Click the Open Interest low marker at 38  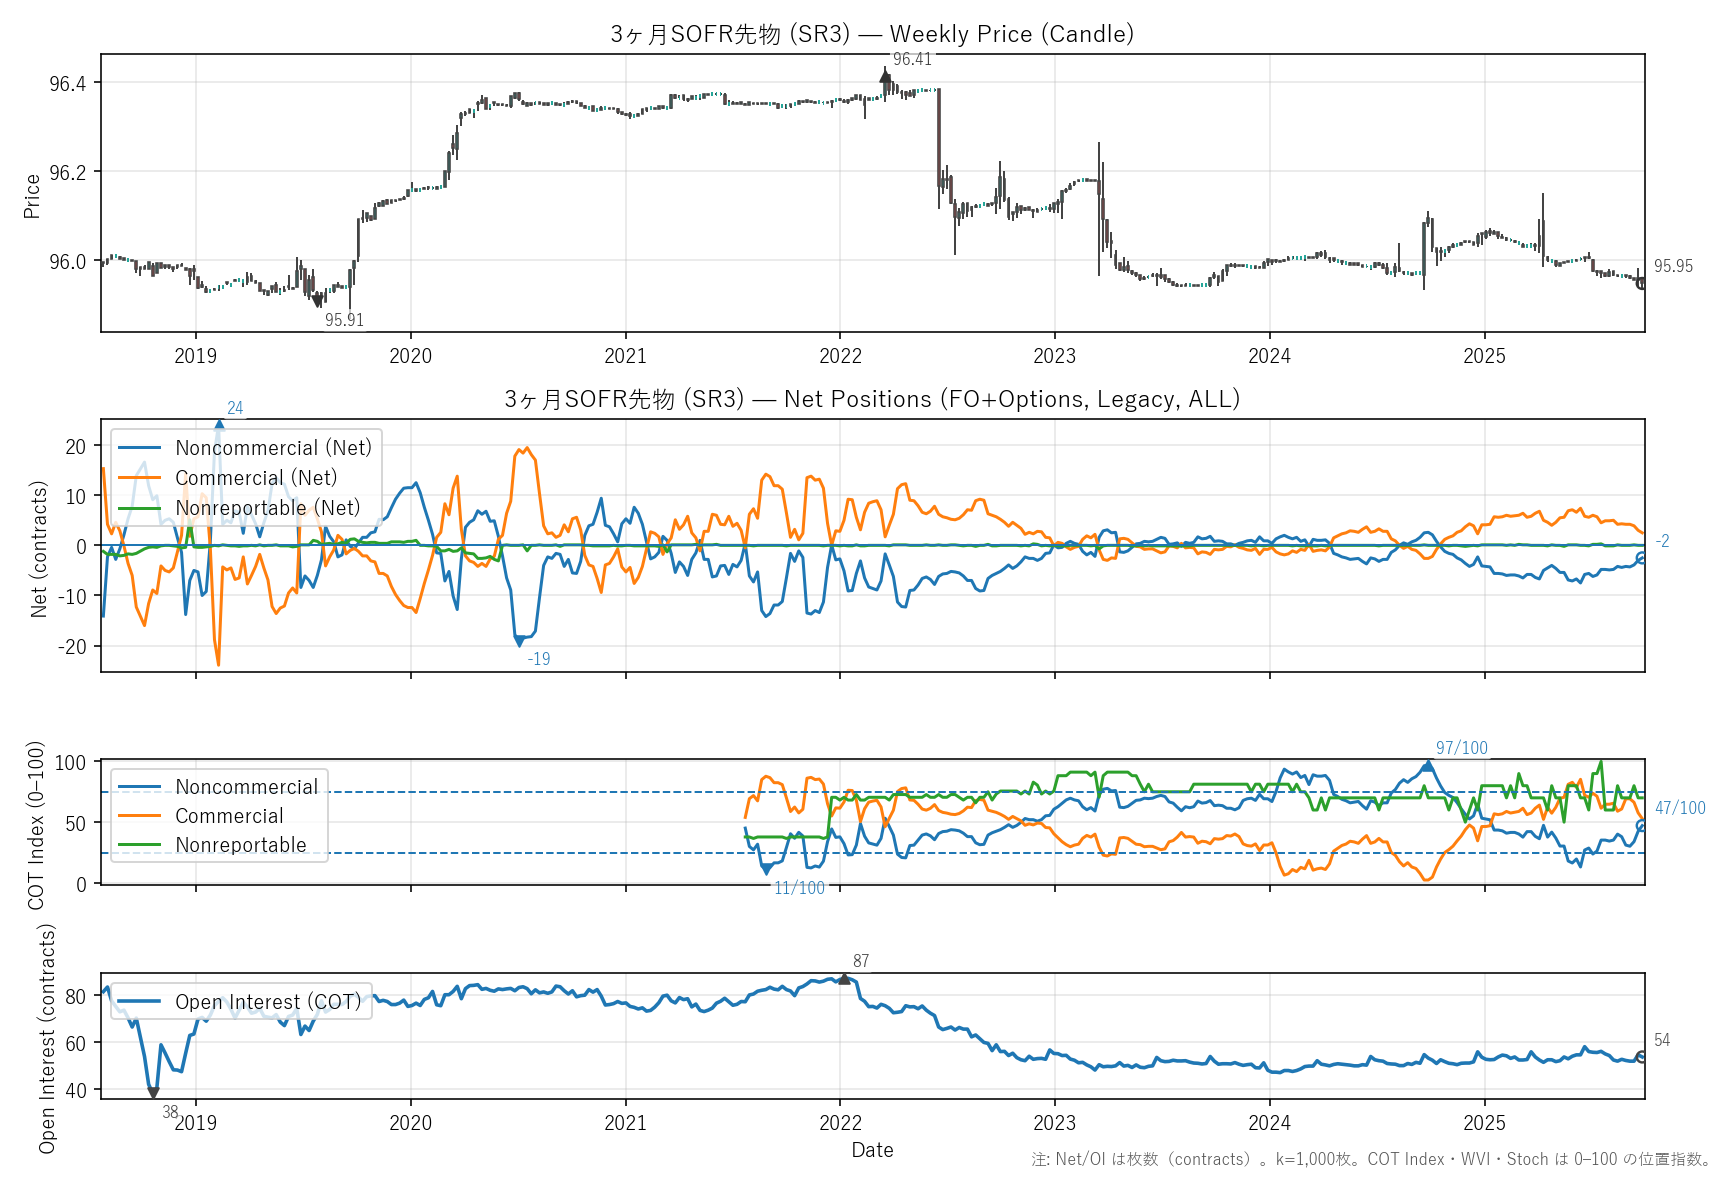(153, 1093)
